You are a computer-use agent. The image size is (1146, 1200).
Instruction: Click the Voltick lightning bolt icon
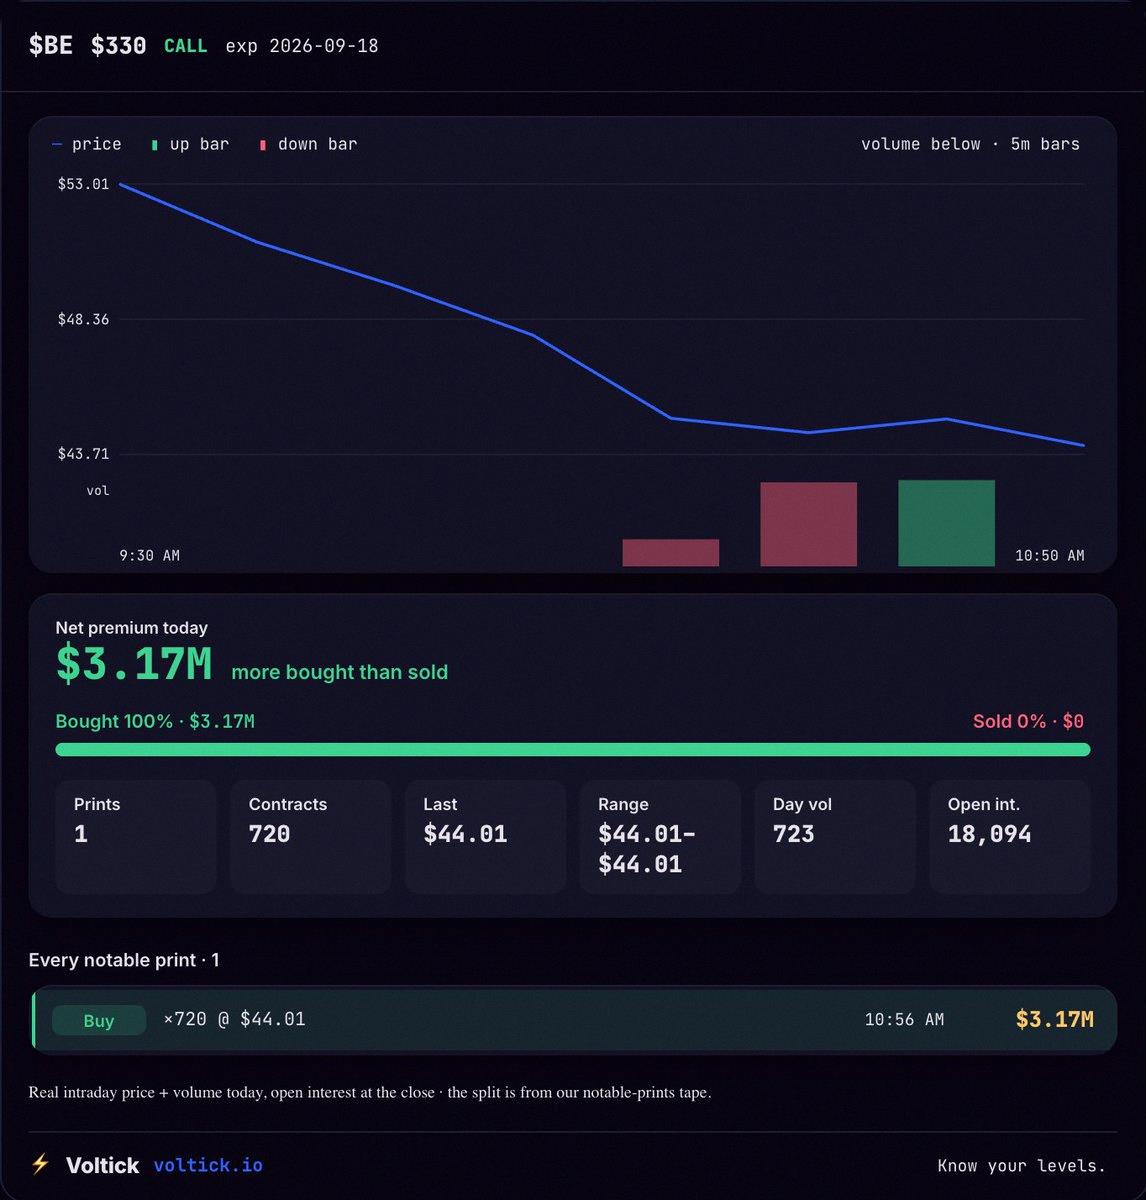tap(40, 1164)
